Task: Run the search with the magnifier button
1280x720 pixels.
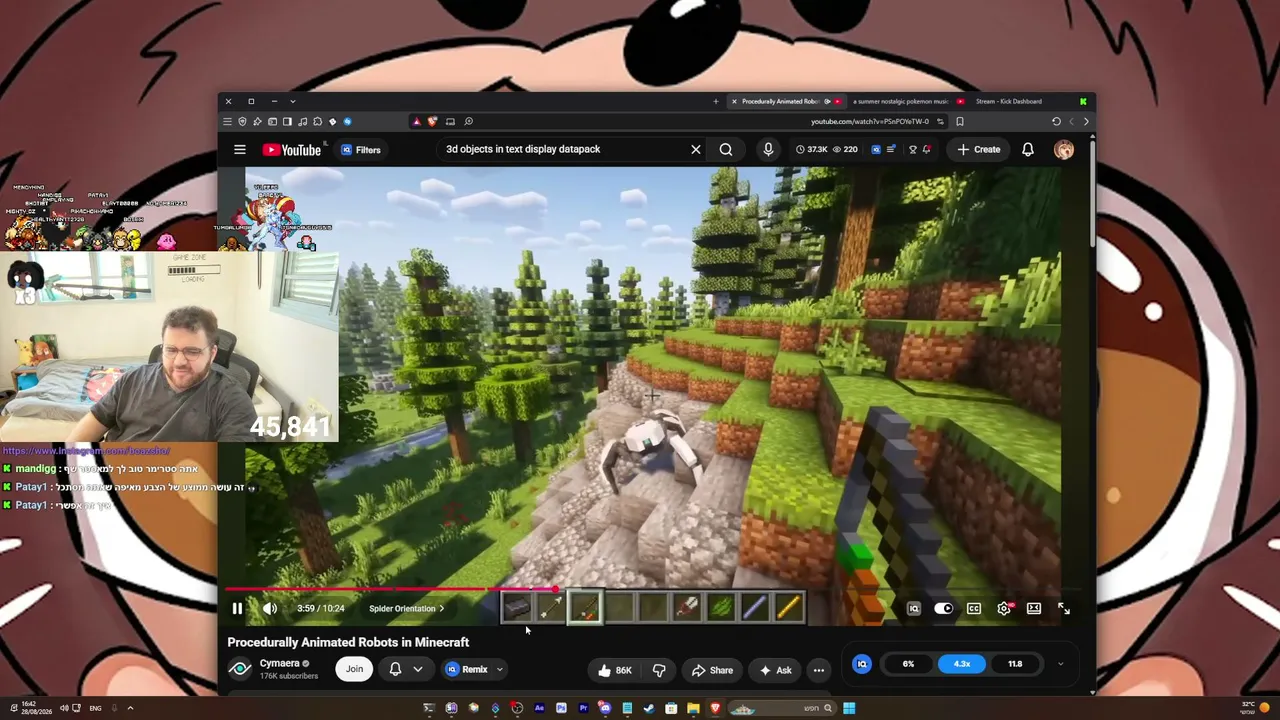Action: point(726,150)
